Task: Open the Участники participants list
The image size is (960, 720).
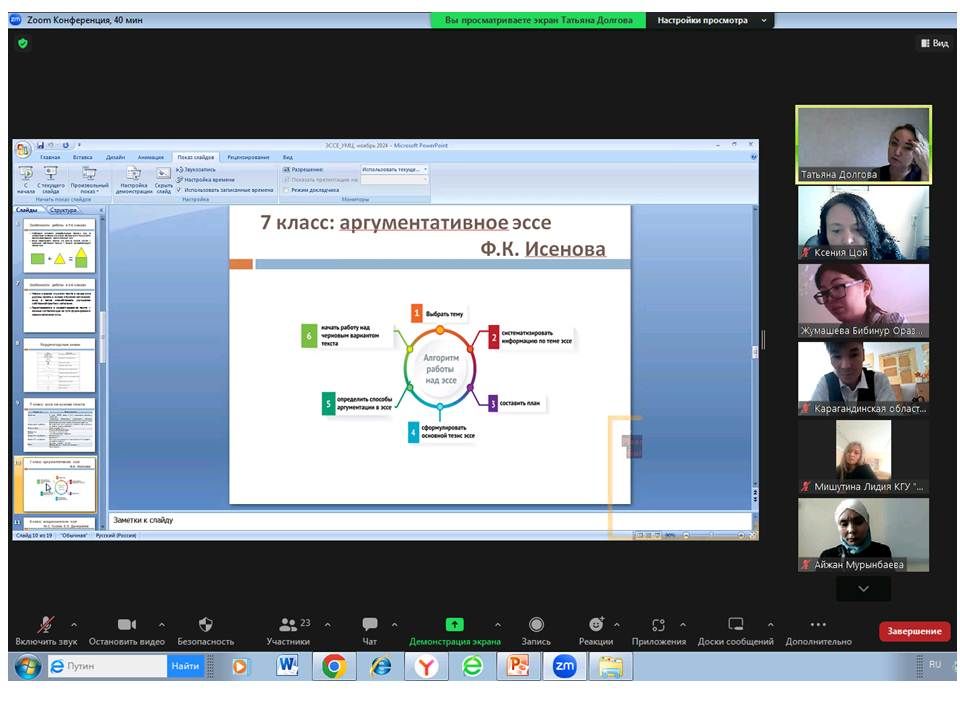Action: pyautogui.click(x=288, y=625)
